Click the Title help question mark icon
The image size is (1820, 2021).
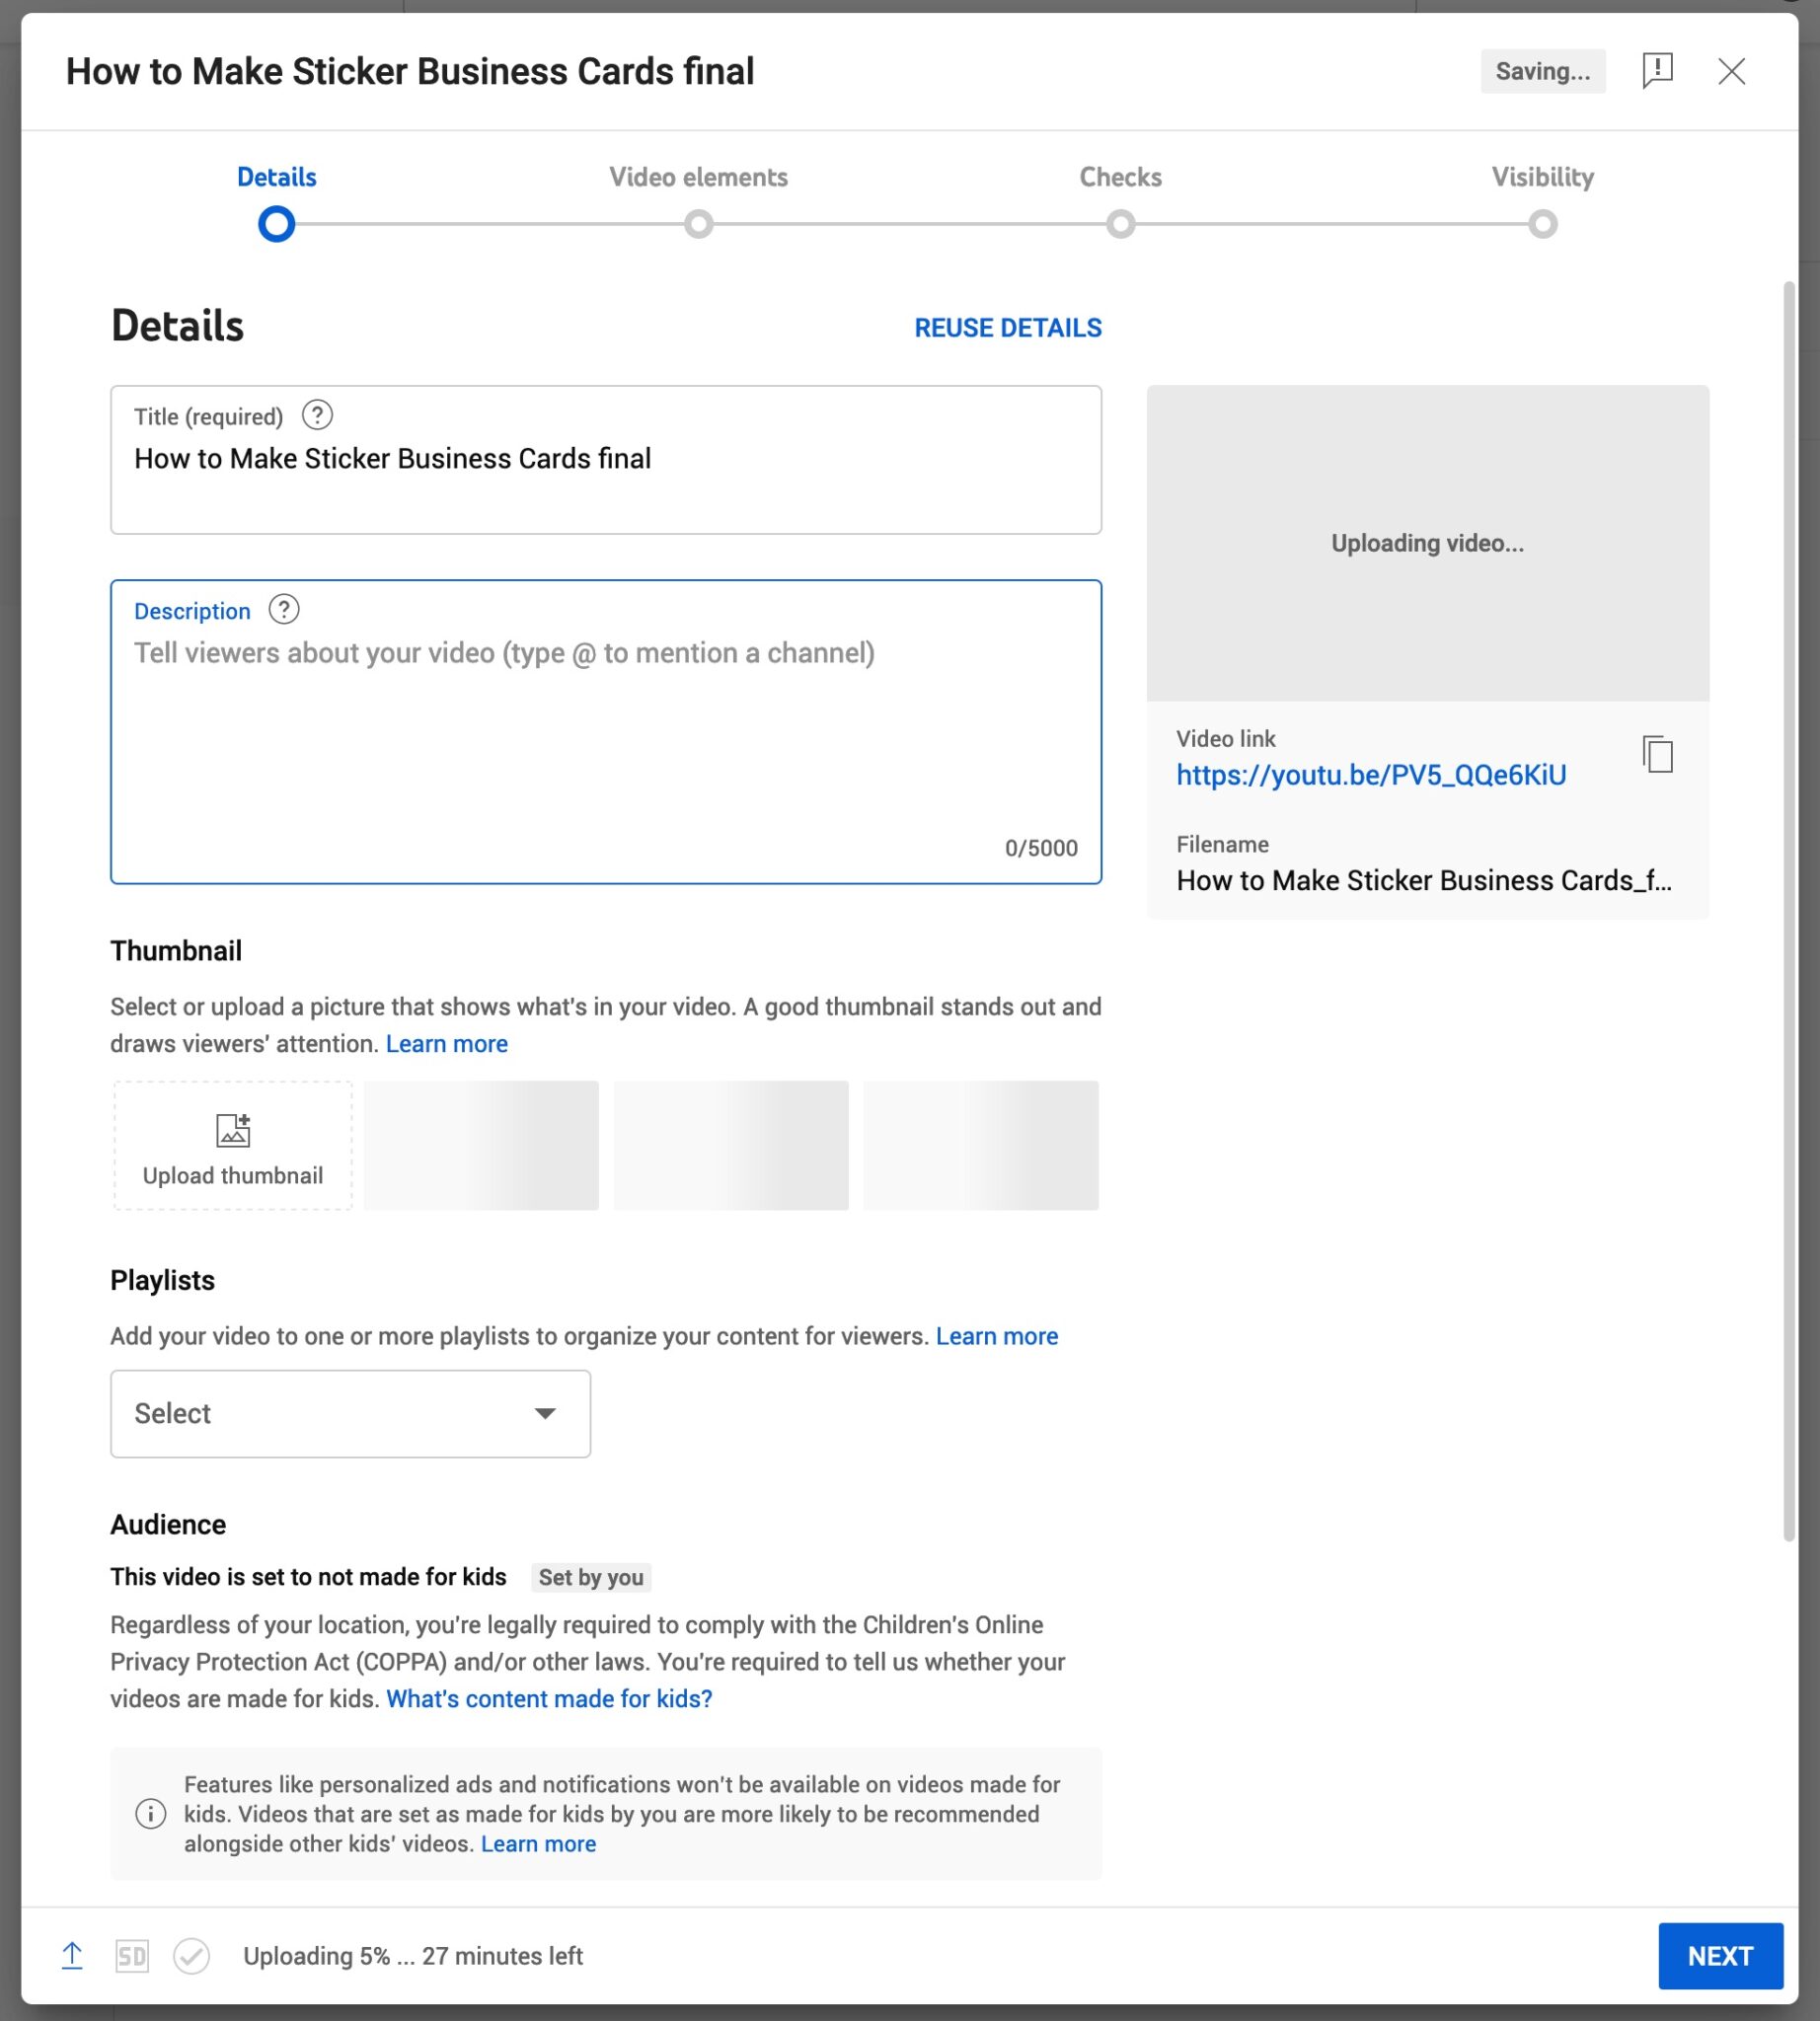pyautogui.click(x=317, y=416)
